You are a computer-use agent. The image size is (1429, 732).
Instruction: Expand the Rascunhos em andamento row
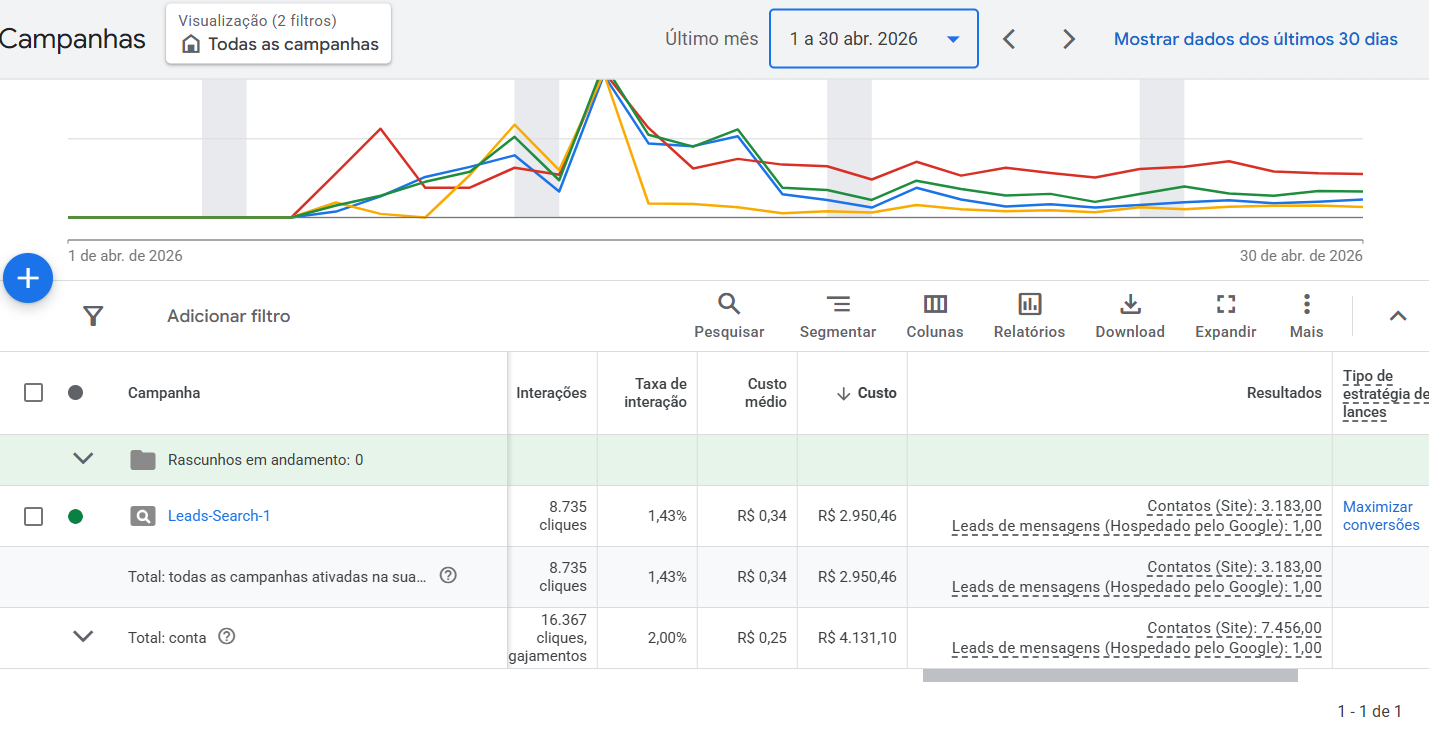pyautogui.click(x=83, y=460)
